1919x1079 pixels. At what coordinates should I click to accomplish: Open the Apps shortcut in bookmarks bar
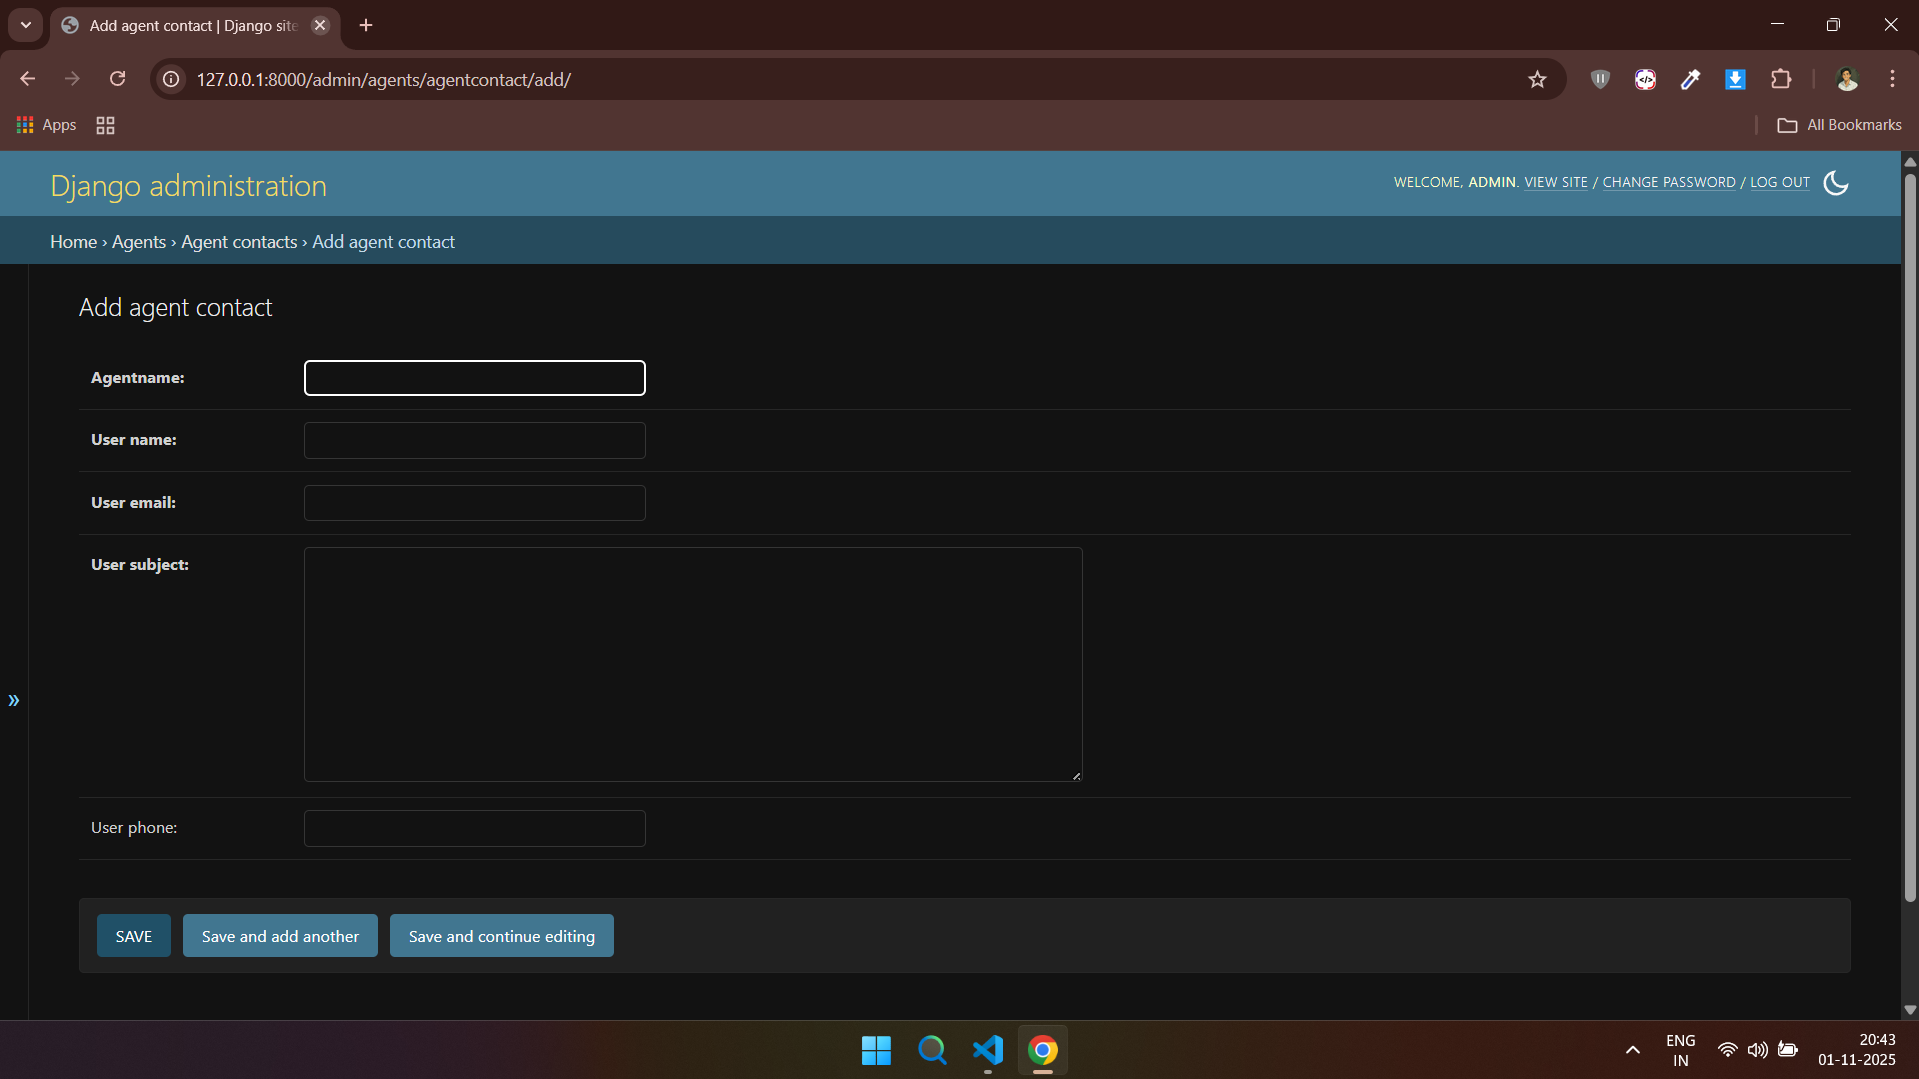47,125
